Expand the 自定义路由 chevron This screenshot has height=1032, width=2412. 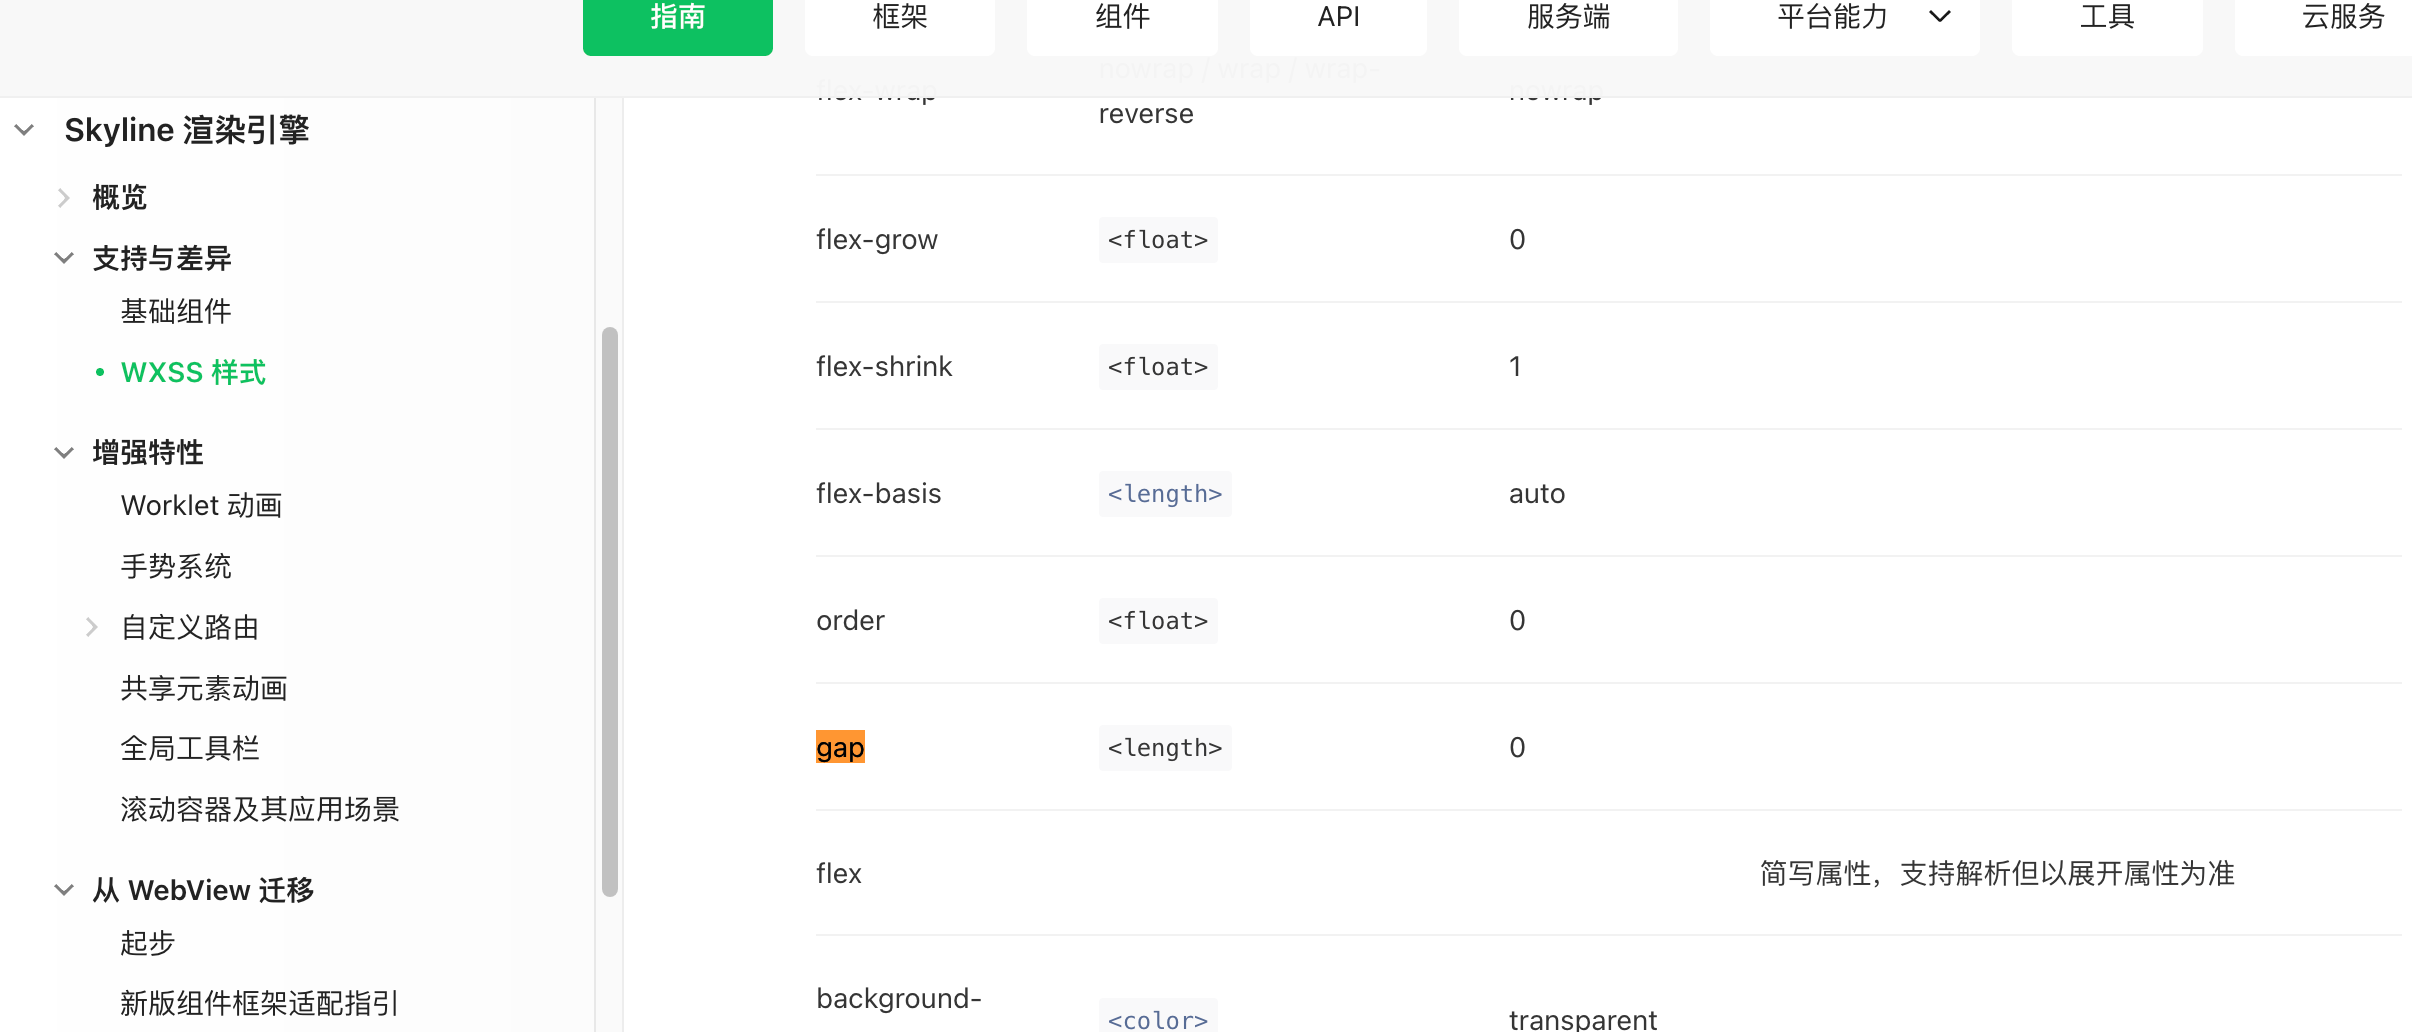(92, 627)
